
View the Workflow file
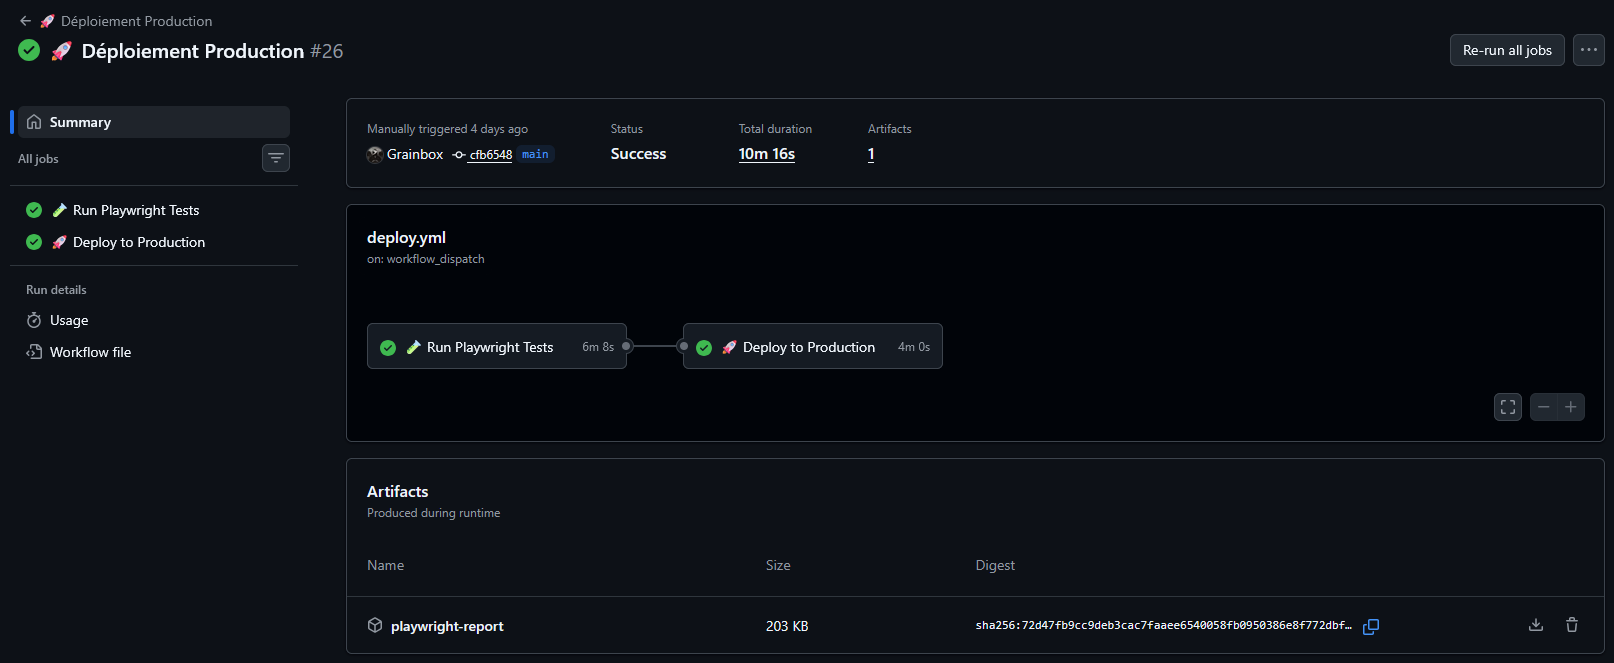[x=90, y=352]
